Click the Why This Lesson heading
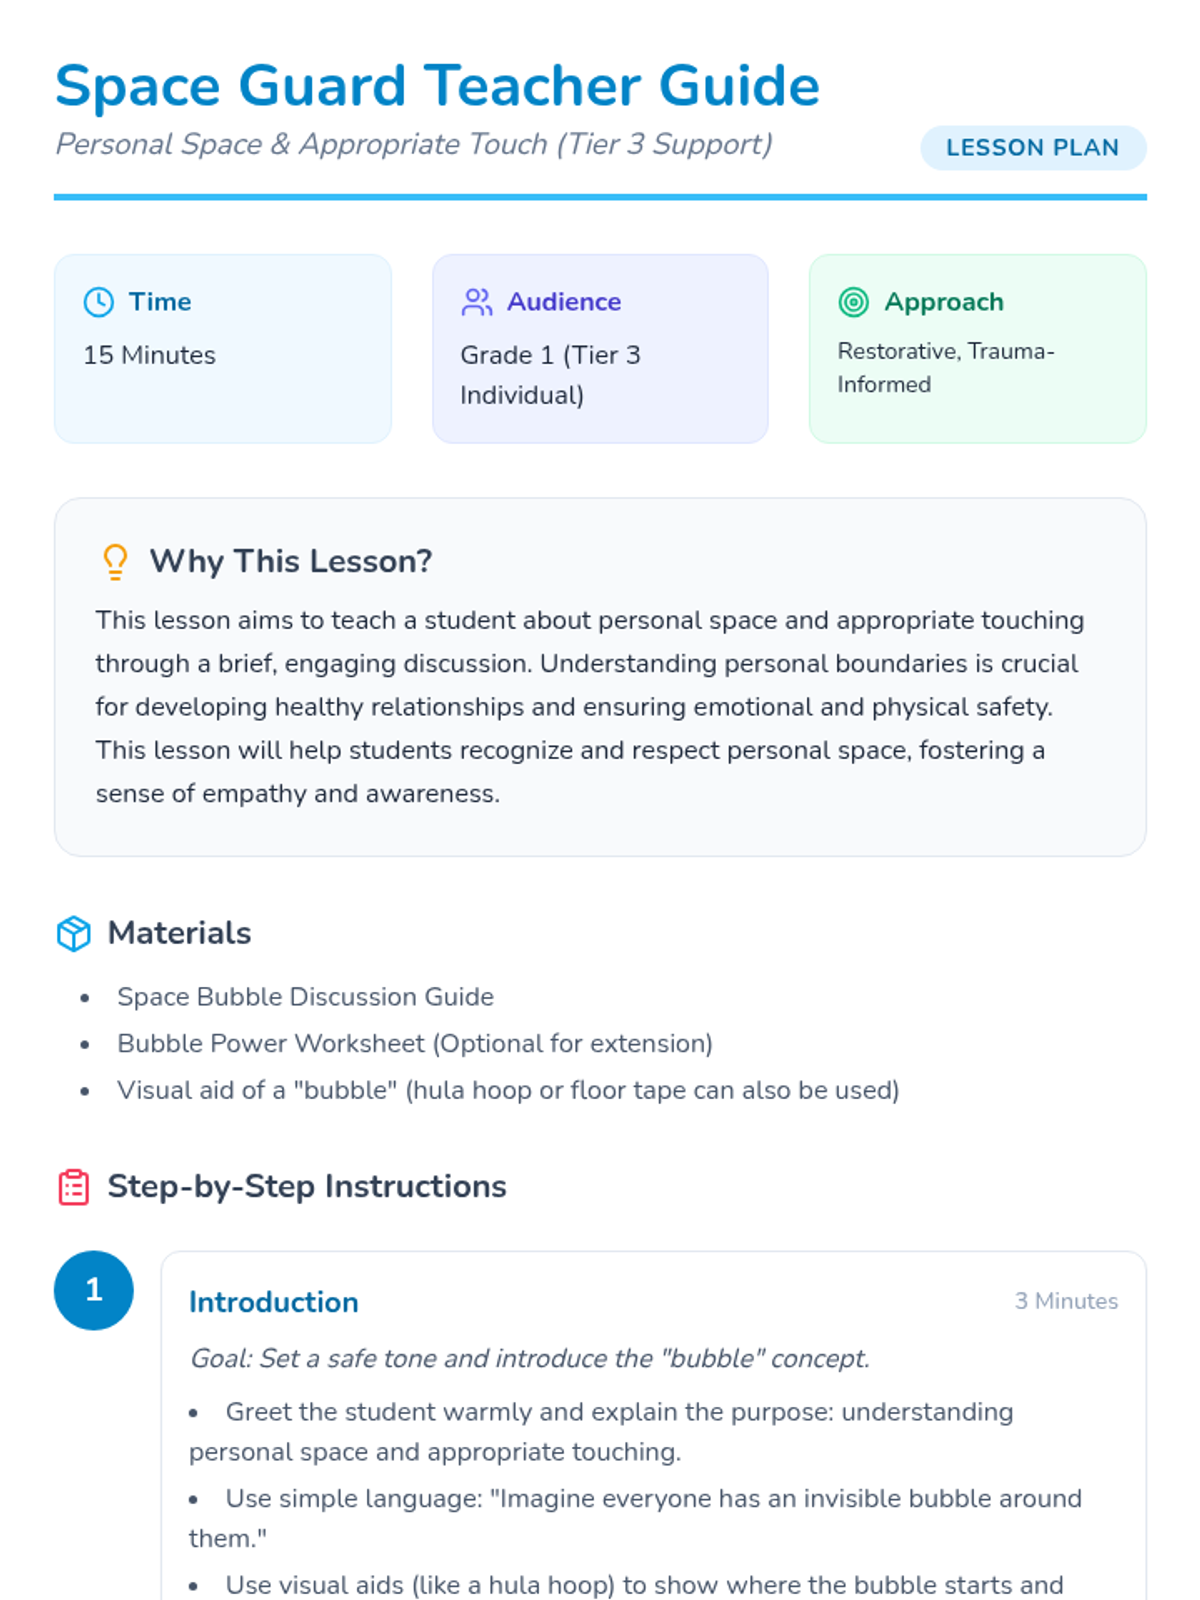 click(290, 562)
